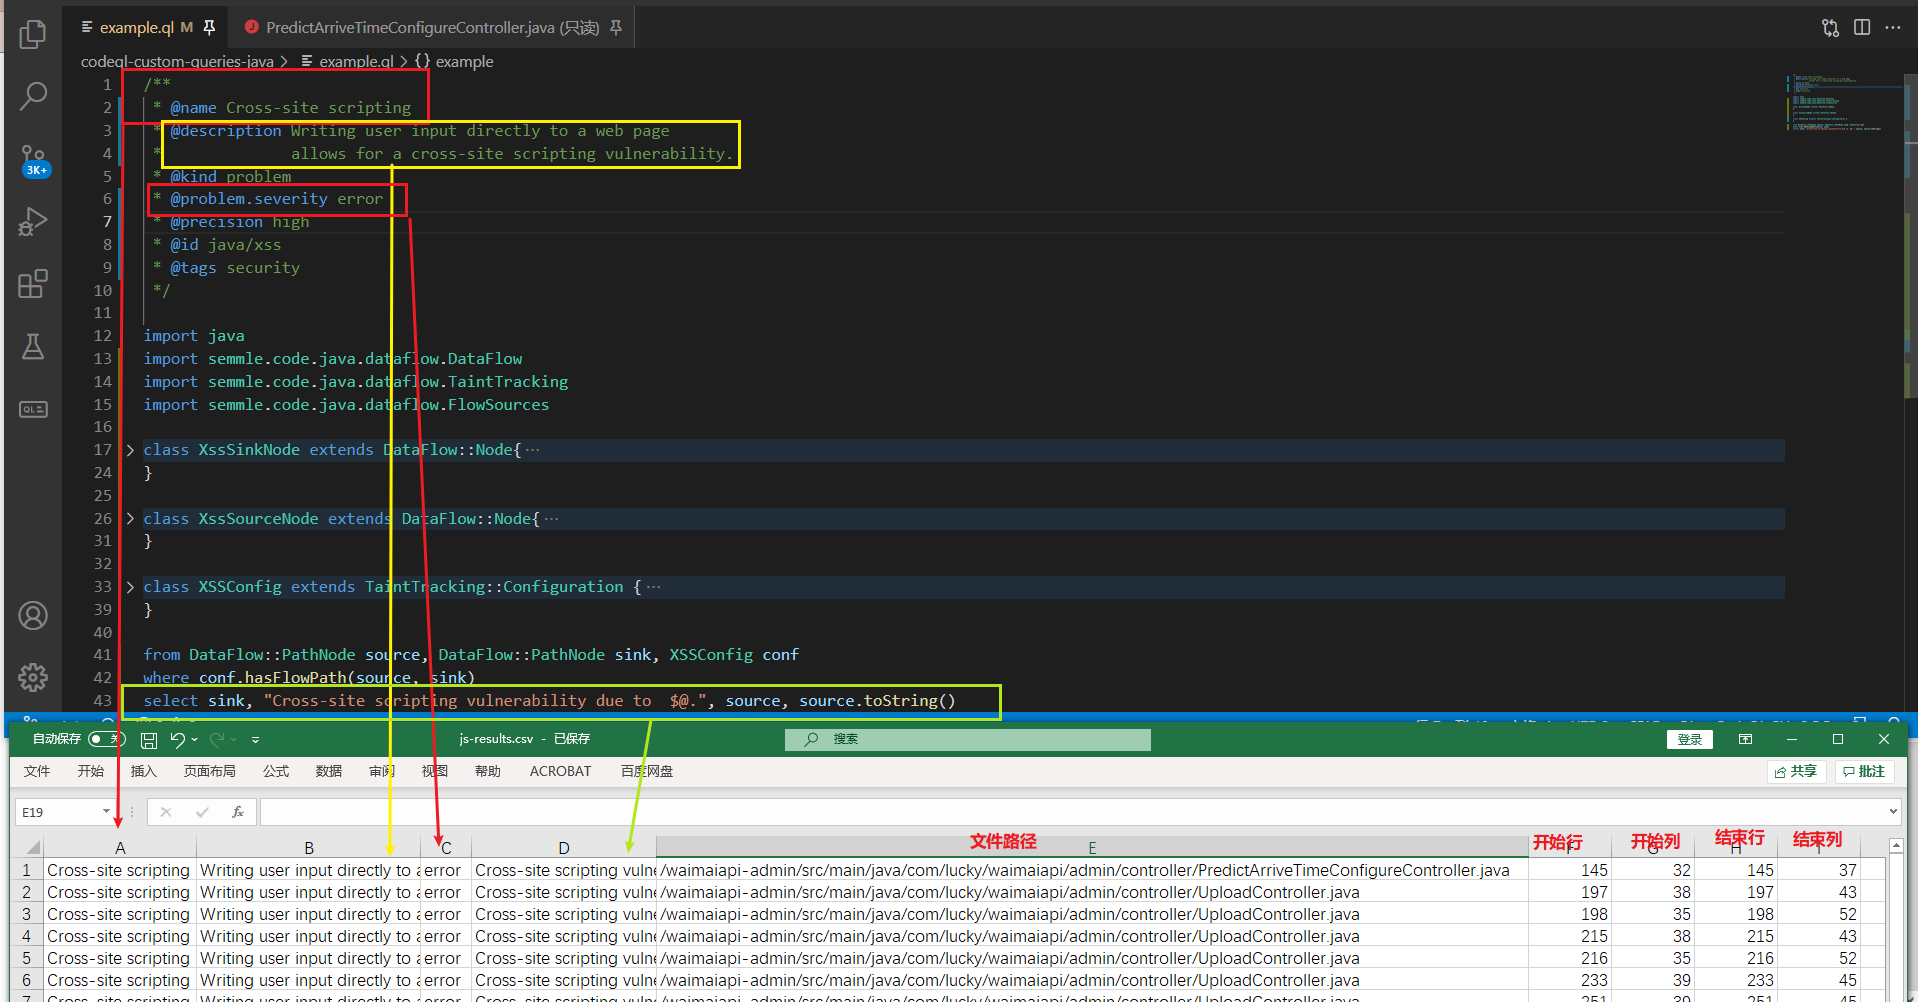Click the pin icon on example.ql tab

[x=209, y=27]
